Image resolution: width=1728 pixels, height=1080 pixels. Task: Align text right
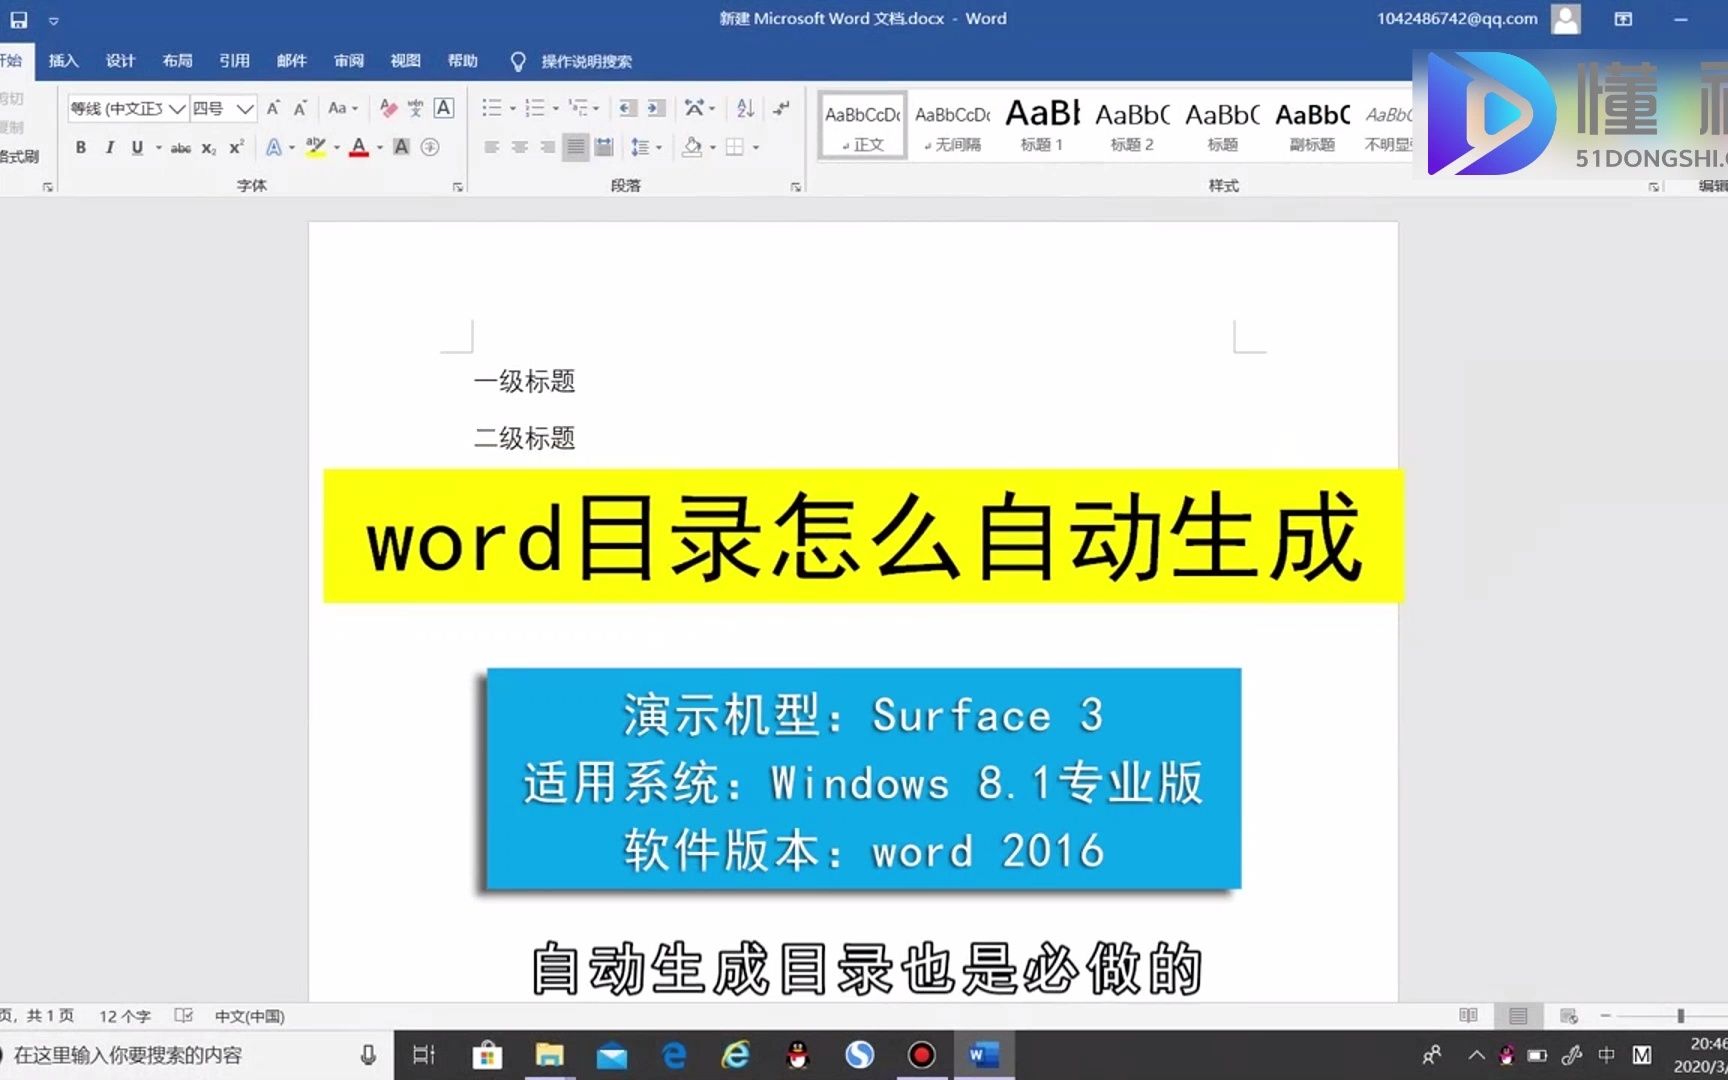pos(548,147)
